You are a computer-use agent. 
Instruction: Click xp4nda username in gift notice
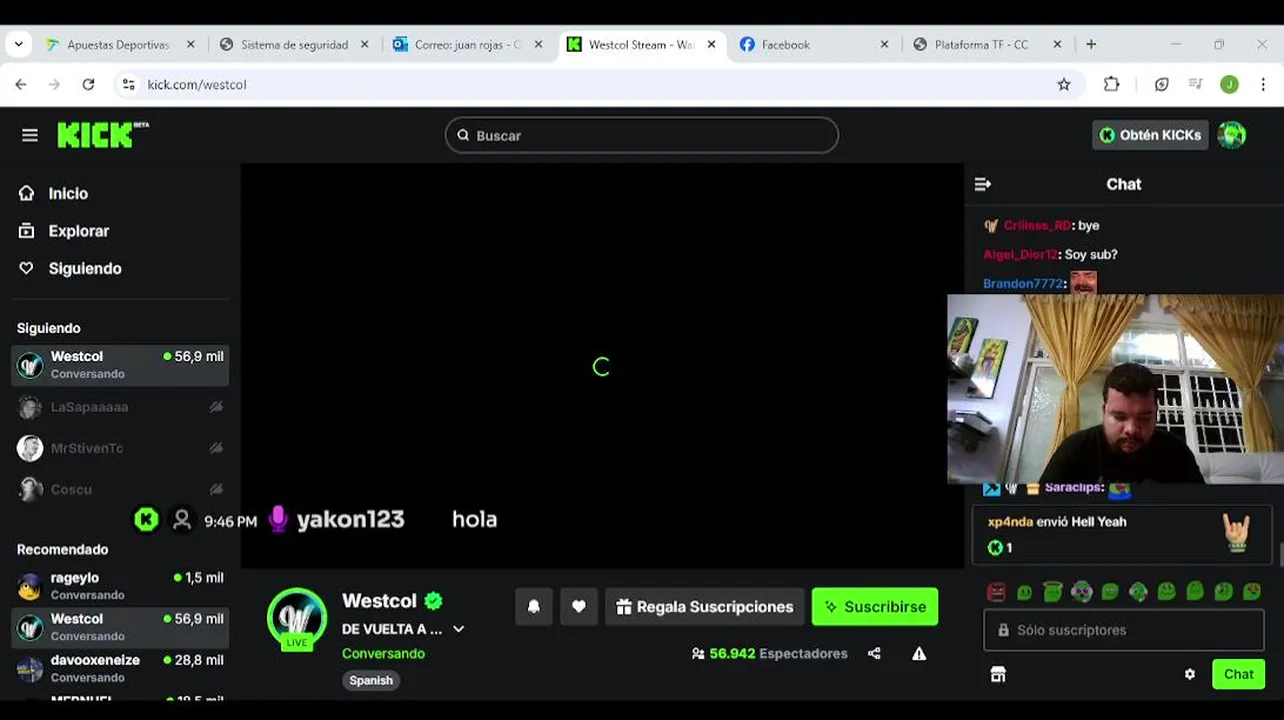coord(1010,522)
